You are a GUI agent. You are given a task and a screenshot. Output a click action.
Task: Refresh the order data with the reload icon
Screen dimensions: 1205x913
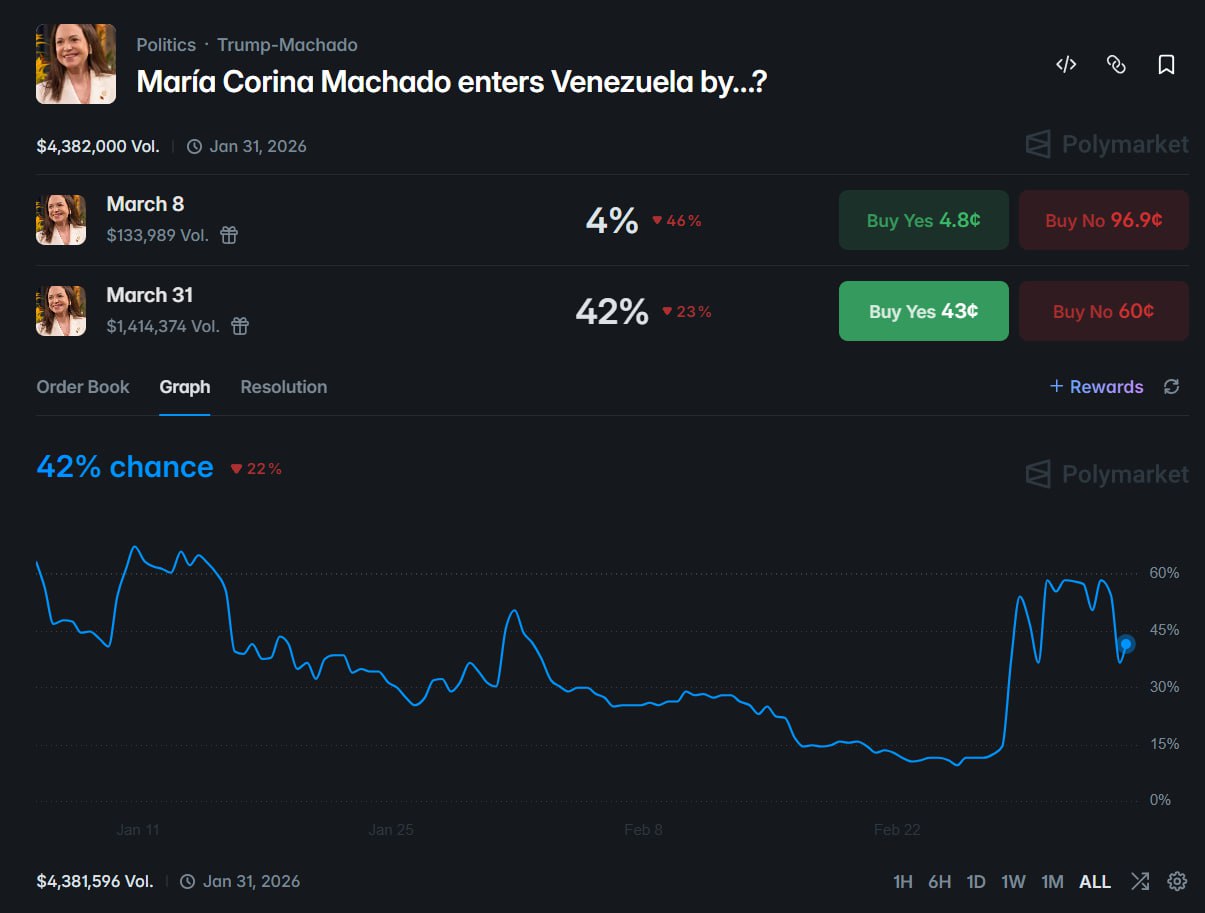1171,387
